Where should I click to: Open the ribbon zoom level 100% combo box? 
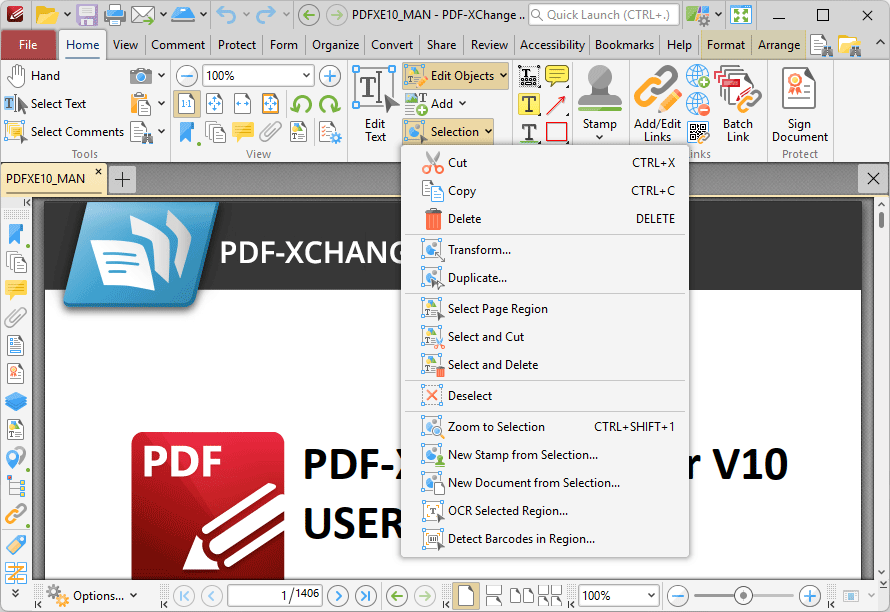point(258,76)
